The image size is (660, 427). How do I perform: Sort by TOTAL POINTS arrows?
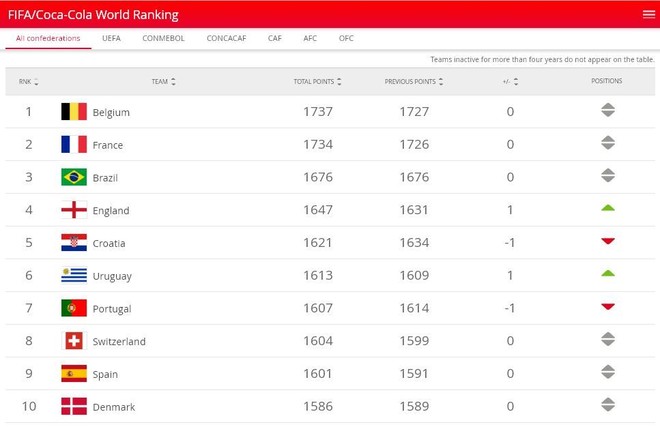339,81
